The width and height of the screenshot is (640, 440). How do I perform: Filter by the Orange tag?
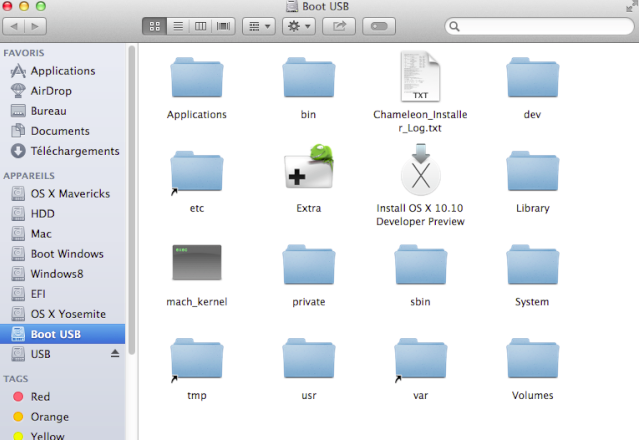pos(62,417)
